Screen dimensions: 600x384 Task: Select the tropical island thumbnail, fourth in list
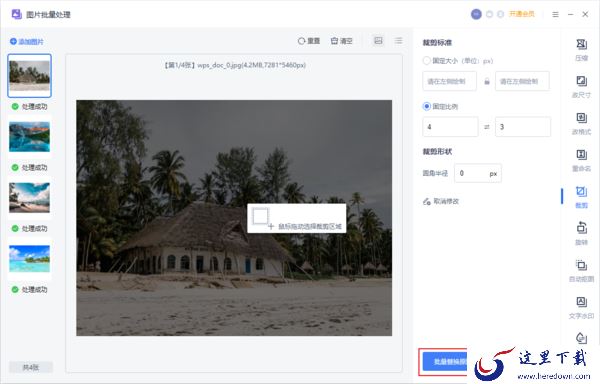click(x=29, y=259)
